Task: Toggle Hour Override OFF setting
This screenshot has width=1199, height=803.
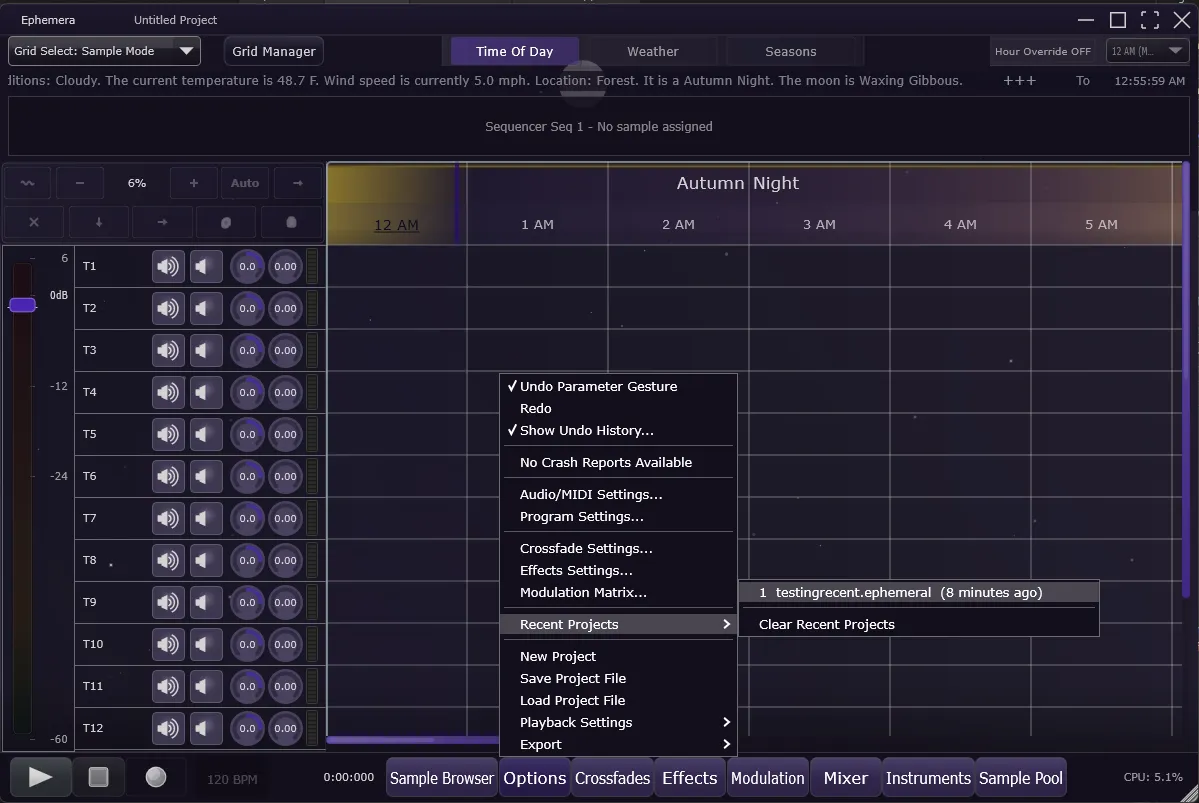Action: (1043, 50)
